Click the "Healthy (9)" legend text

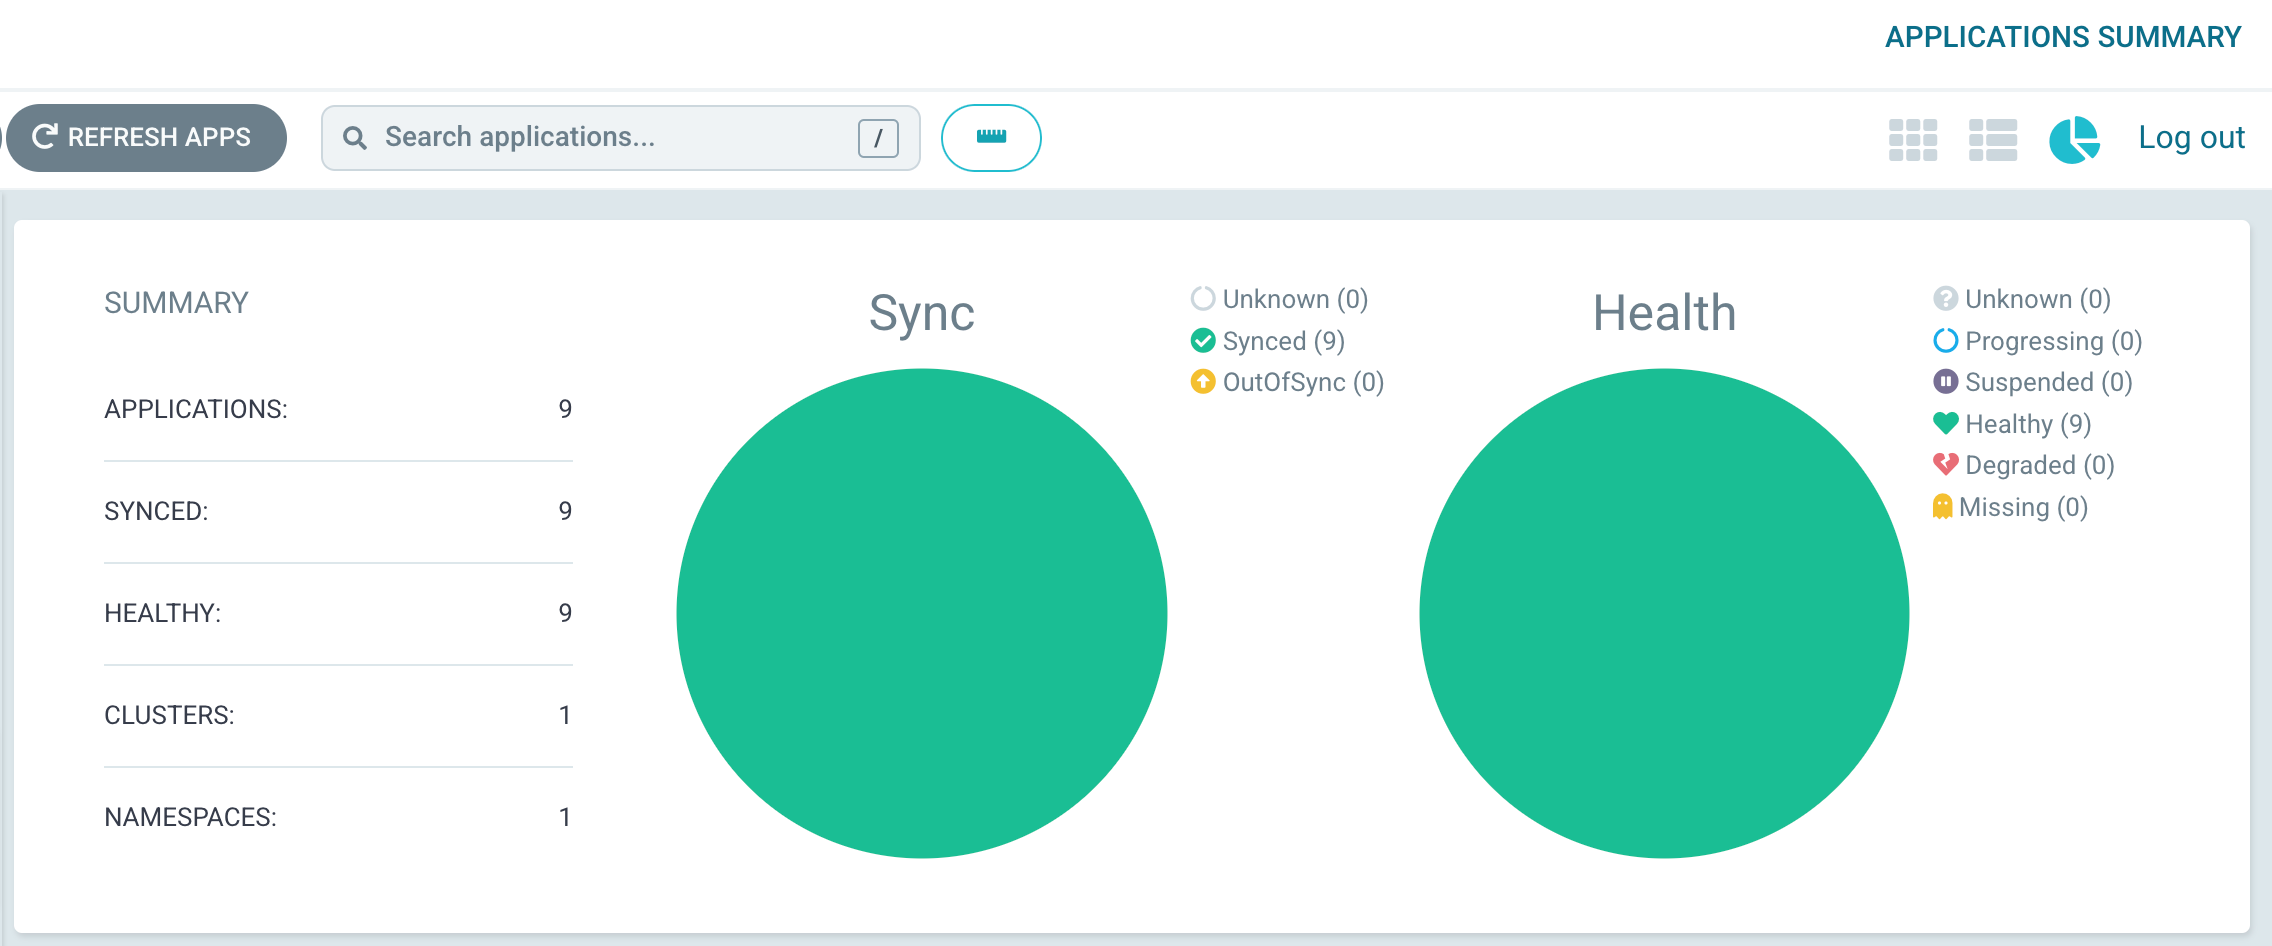pos(2028,425)
